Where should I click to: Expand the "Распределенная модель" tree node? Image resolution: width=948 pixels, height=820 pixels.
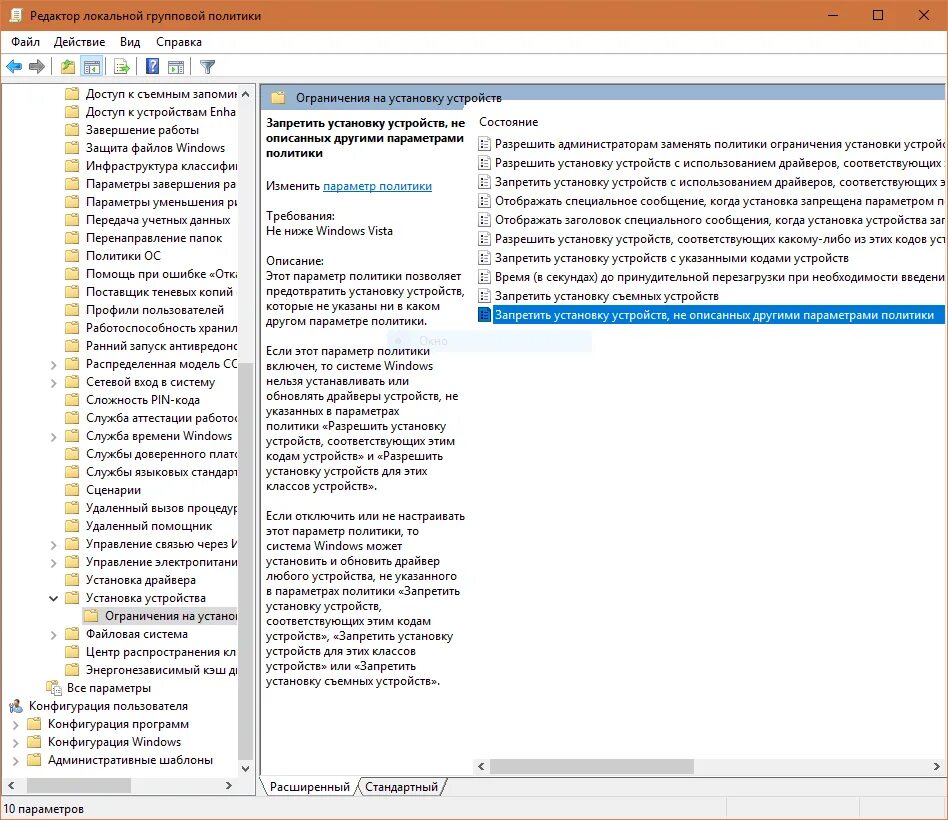[53, 365]
